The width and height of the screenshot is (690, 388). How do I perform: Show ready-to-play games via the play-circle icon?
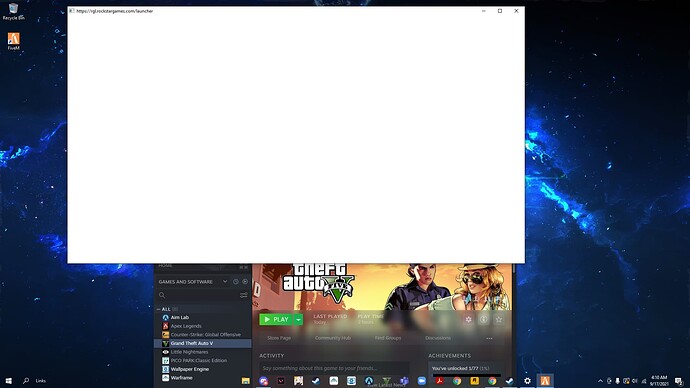point(245,282)
